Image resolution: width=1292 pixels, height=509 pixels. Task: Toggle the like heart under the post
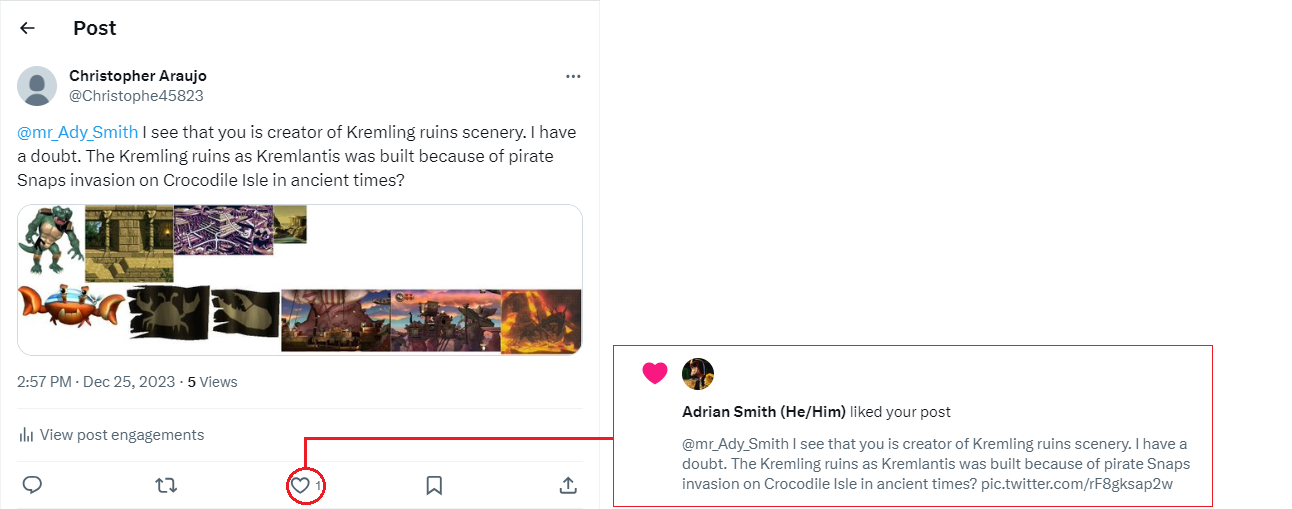click(300, 485)
